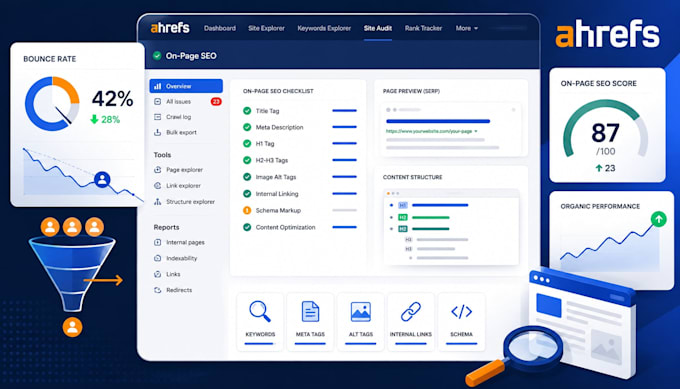Click the grey Schema Markup progress bar
The image size is (680, 389).
coord(344,210)
